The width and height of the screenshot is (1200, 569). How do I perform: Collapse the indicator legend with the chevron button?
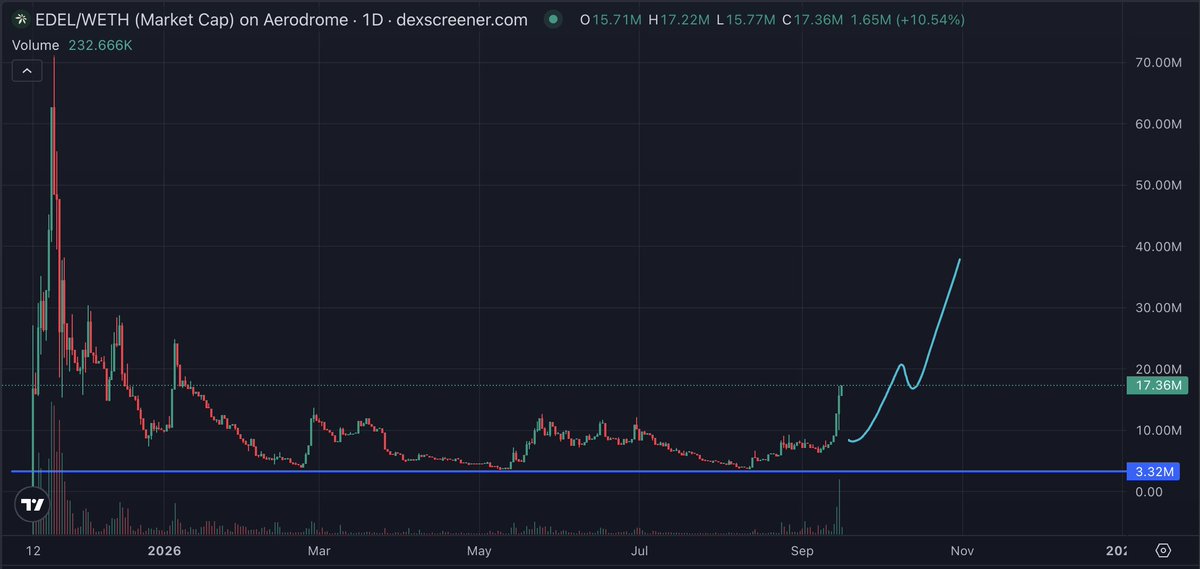pos(26,70)
